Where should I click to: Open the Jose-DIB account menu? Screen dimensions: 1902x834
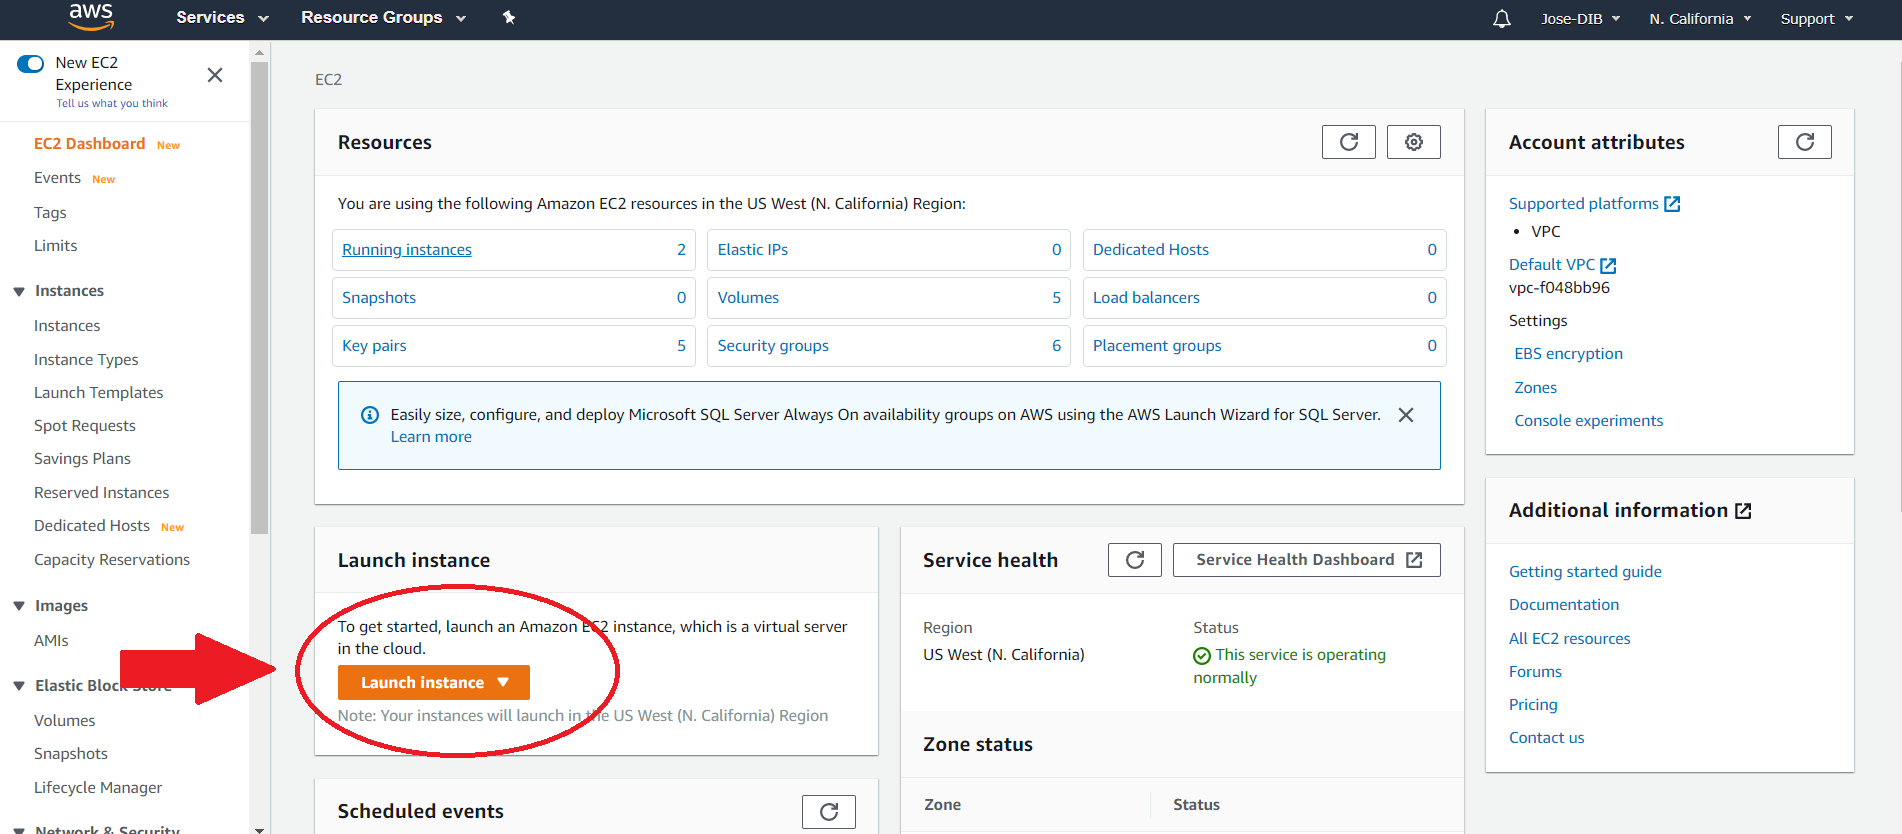tap(1580, 19)
